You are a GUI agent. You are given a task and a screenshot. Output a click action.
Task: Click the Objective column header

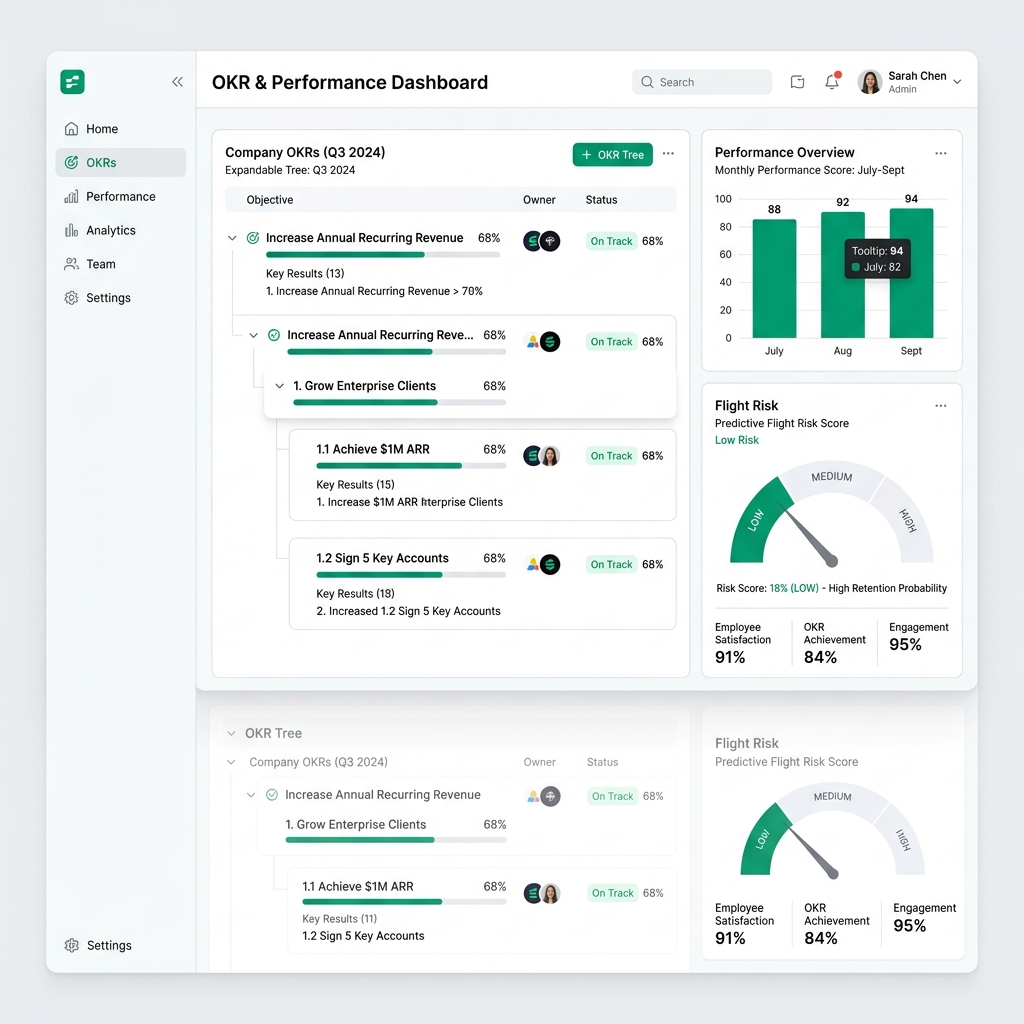[270, 200]
